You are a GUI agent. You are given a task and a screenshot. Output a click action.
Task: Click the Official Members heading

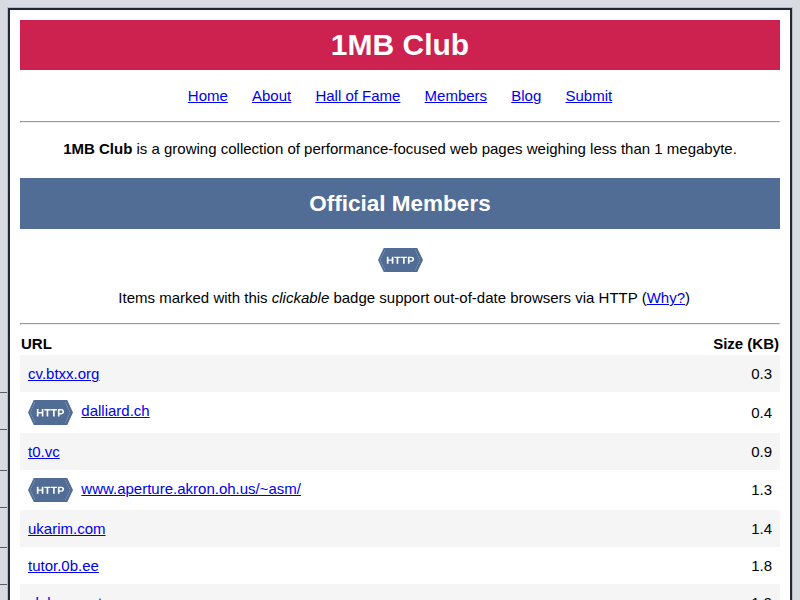click(400, 203)
